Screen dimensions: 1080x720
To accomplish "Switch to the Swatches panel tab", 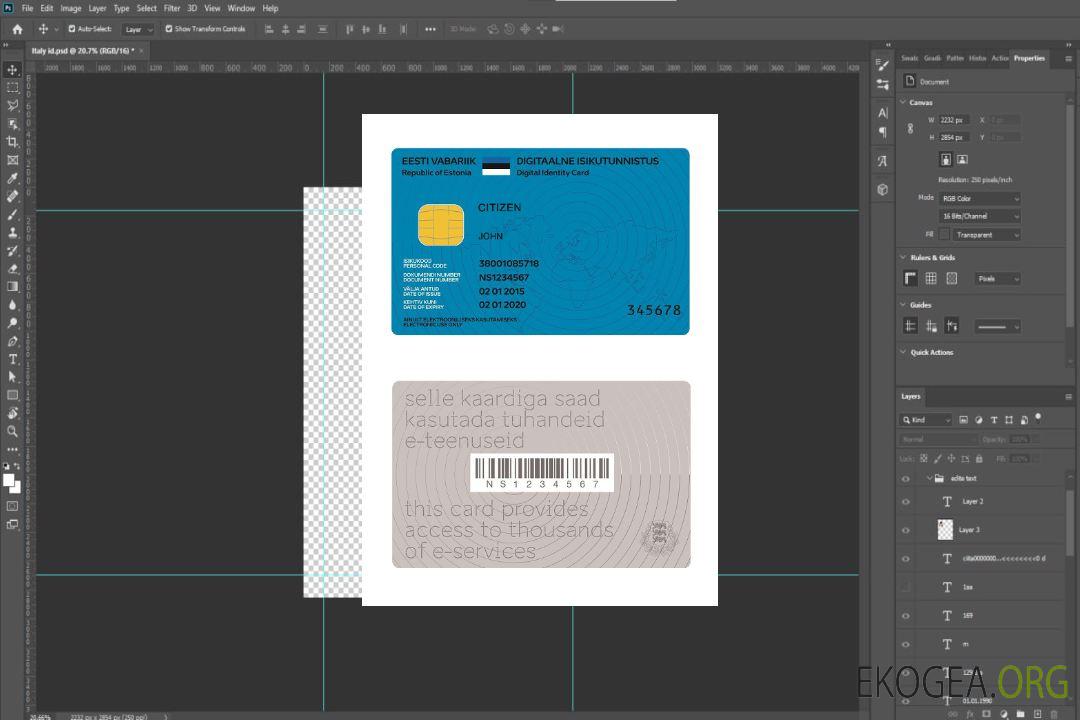I will point(909,58).
